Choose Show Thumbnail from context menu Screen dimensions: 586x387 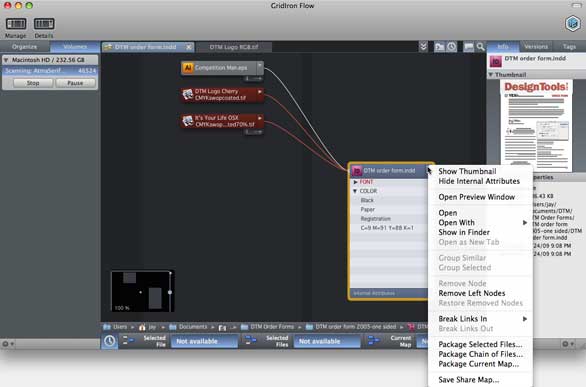tap(480, 171)
